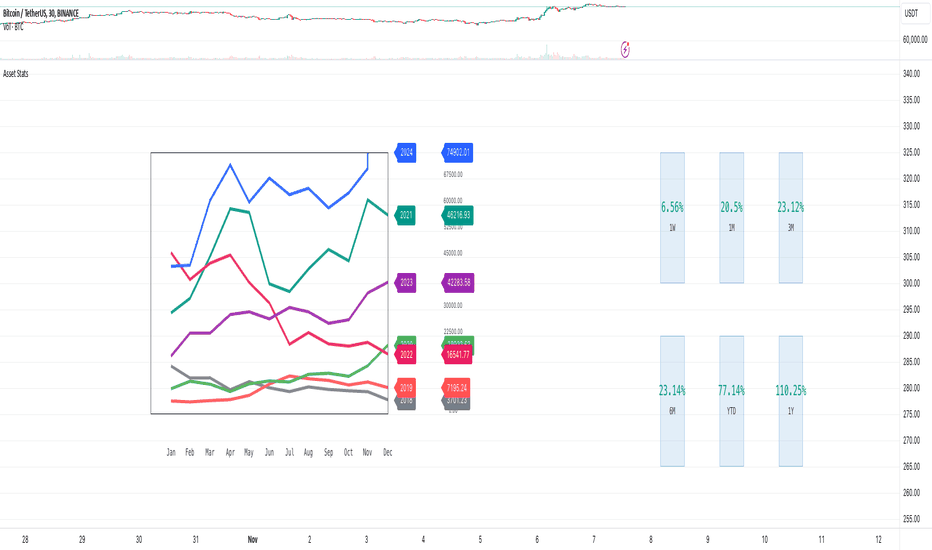Click the blue 74902.01 price tag
The height and width of the screenshot is (550, 932).
457,153
